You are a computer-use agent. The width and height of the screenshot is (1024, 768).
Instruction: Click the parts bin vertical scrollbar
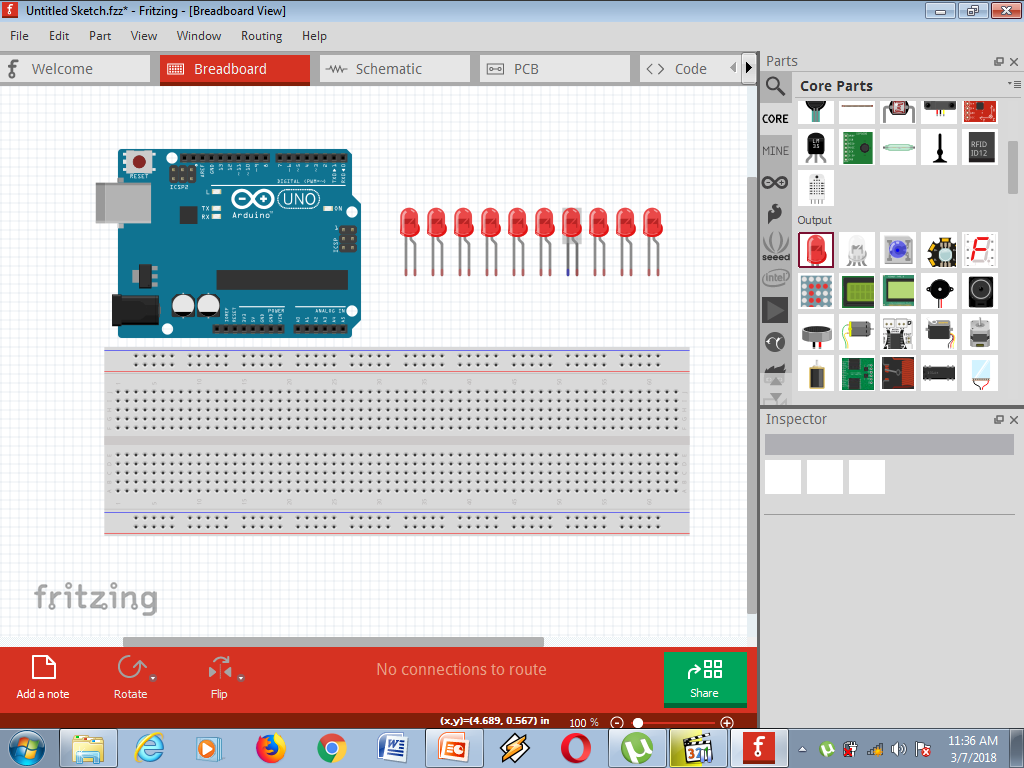1013,167
